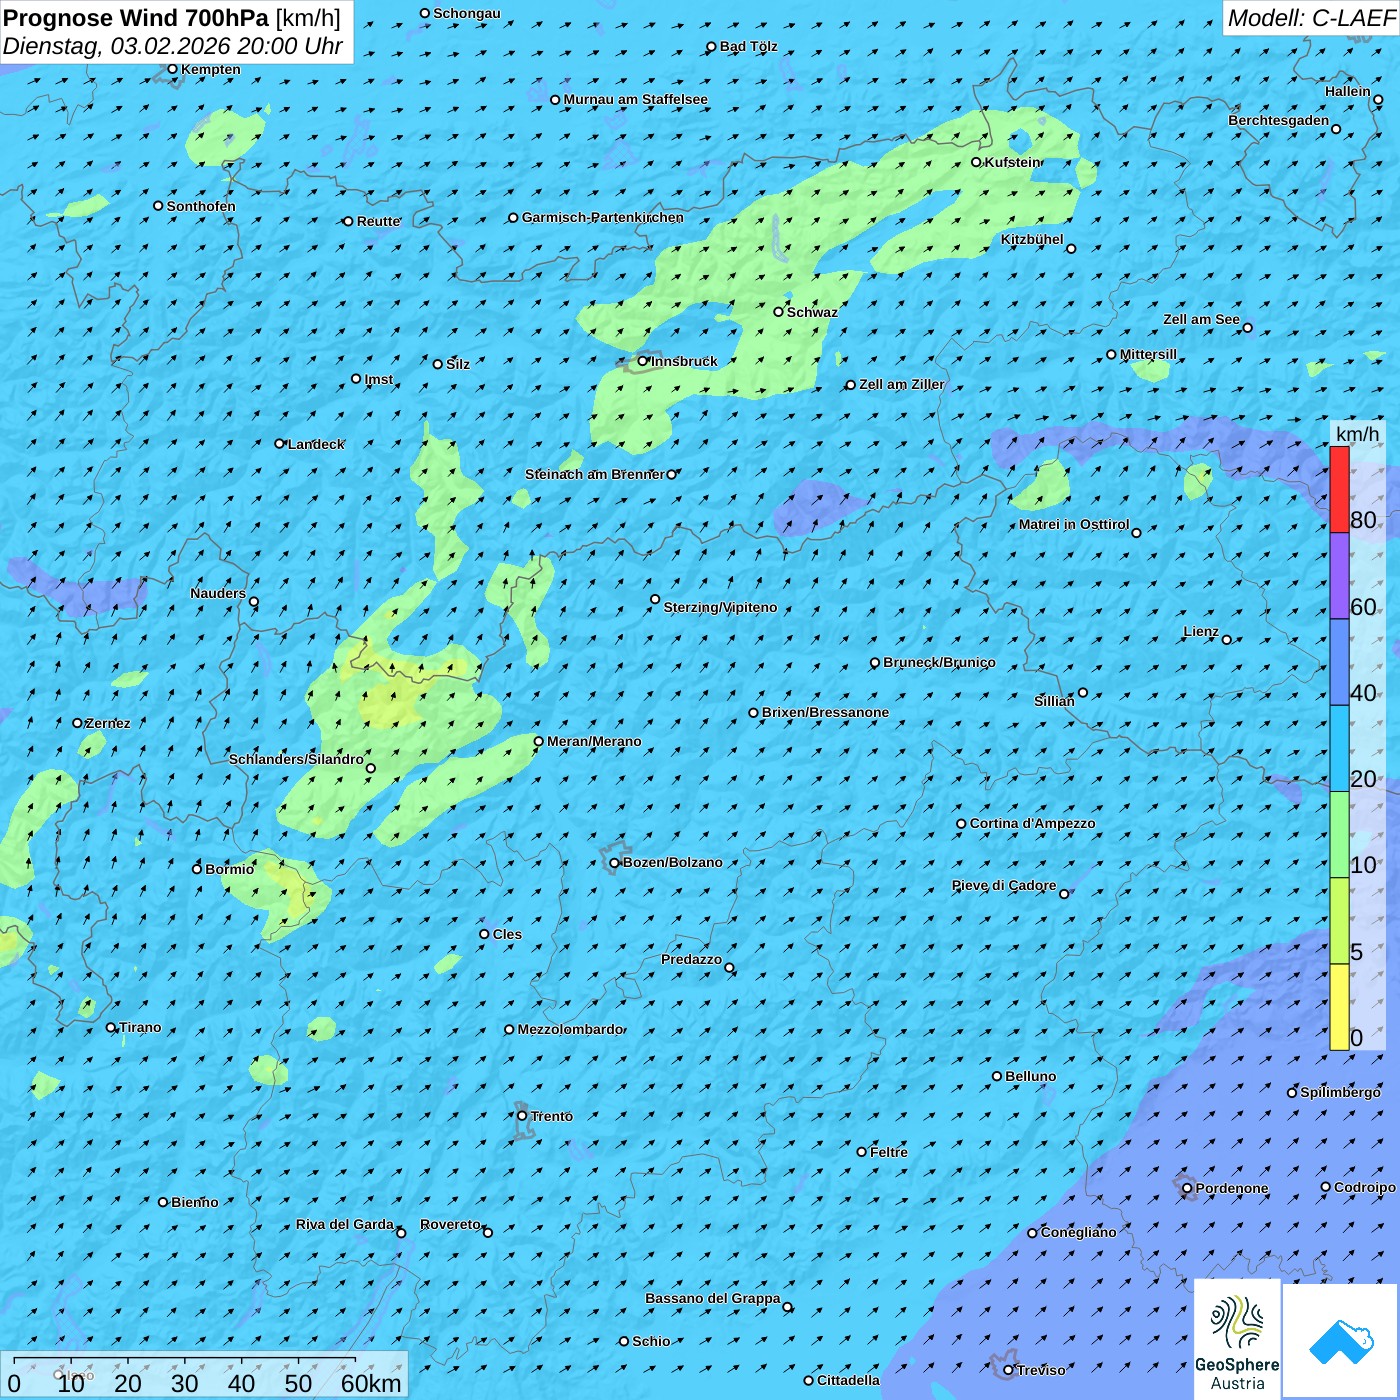Image resolution: width=1400 pixels, height=1400 pixels.
Task: Select the Schwaz city label
Action: click(812, 312)
